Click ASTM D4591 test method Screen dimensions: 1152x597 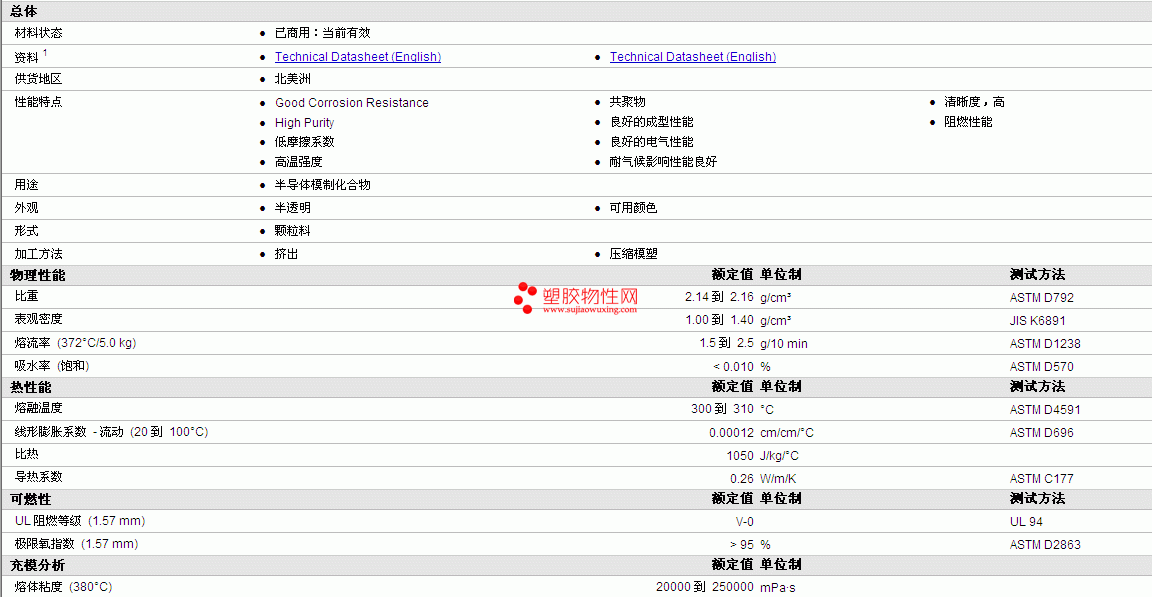tap(1045, 410)
